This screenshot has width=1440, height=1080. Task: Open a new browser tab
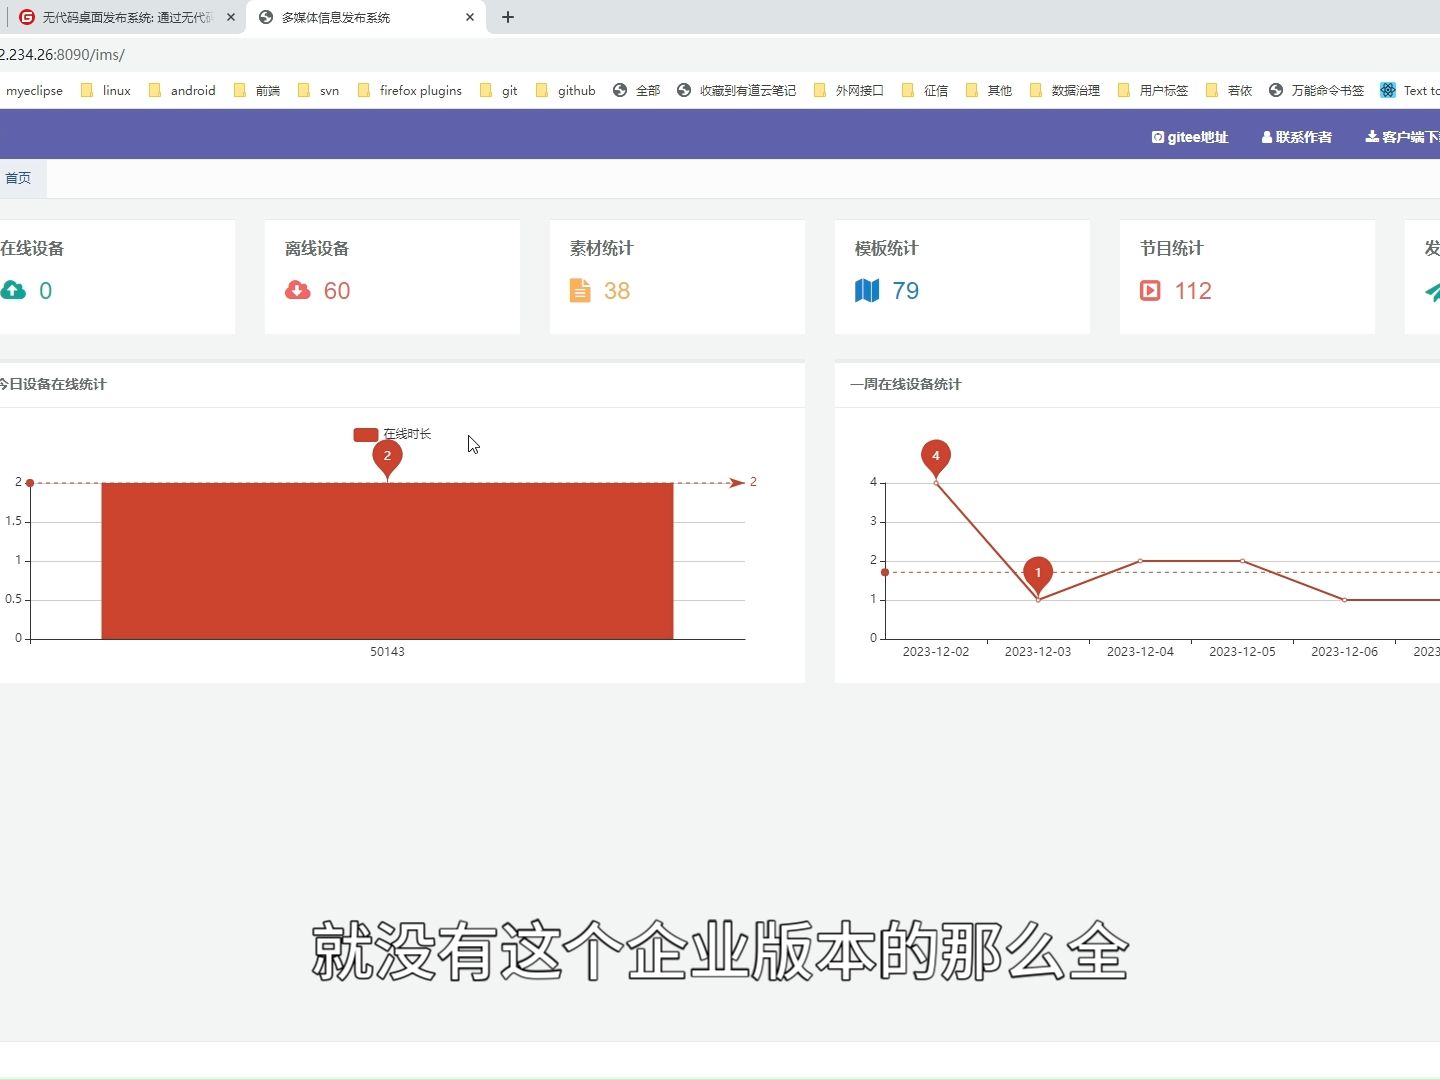(508, 17)
